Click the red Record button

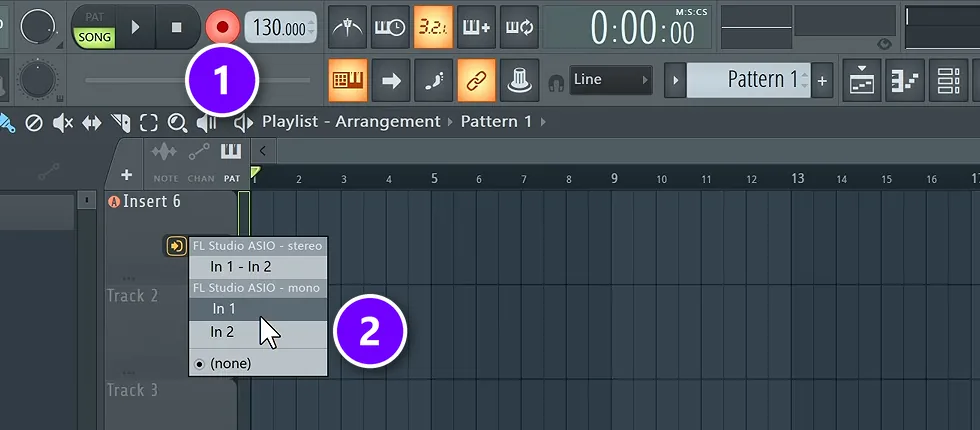pyautogui.click(x=222, y=27)
